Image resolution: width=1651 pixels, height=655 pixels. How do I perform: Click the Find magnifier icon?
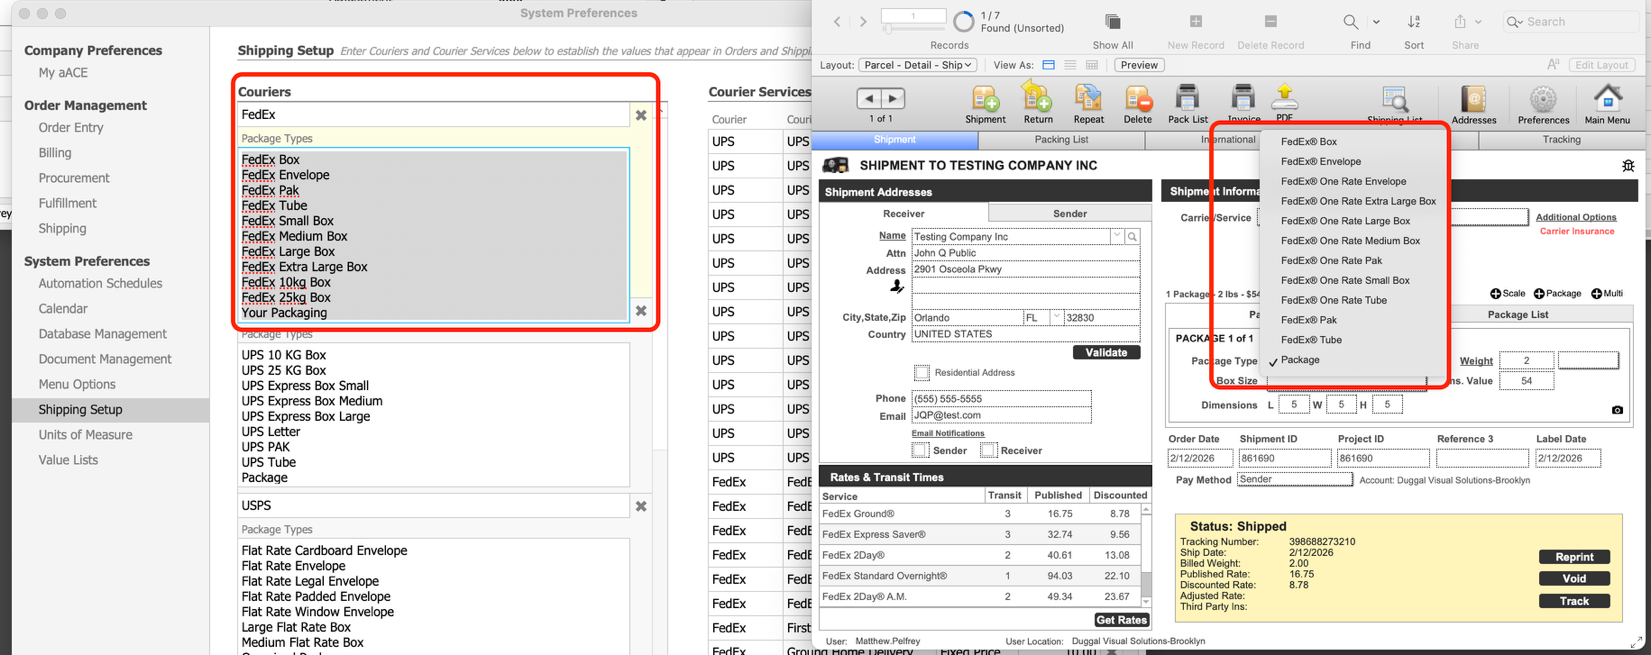[1351, 21]
